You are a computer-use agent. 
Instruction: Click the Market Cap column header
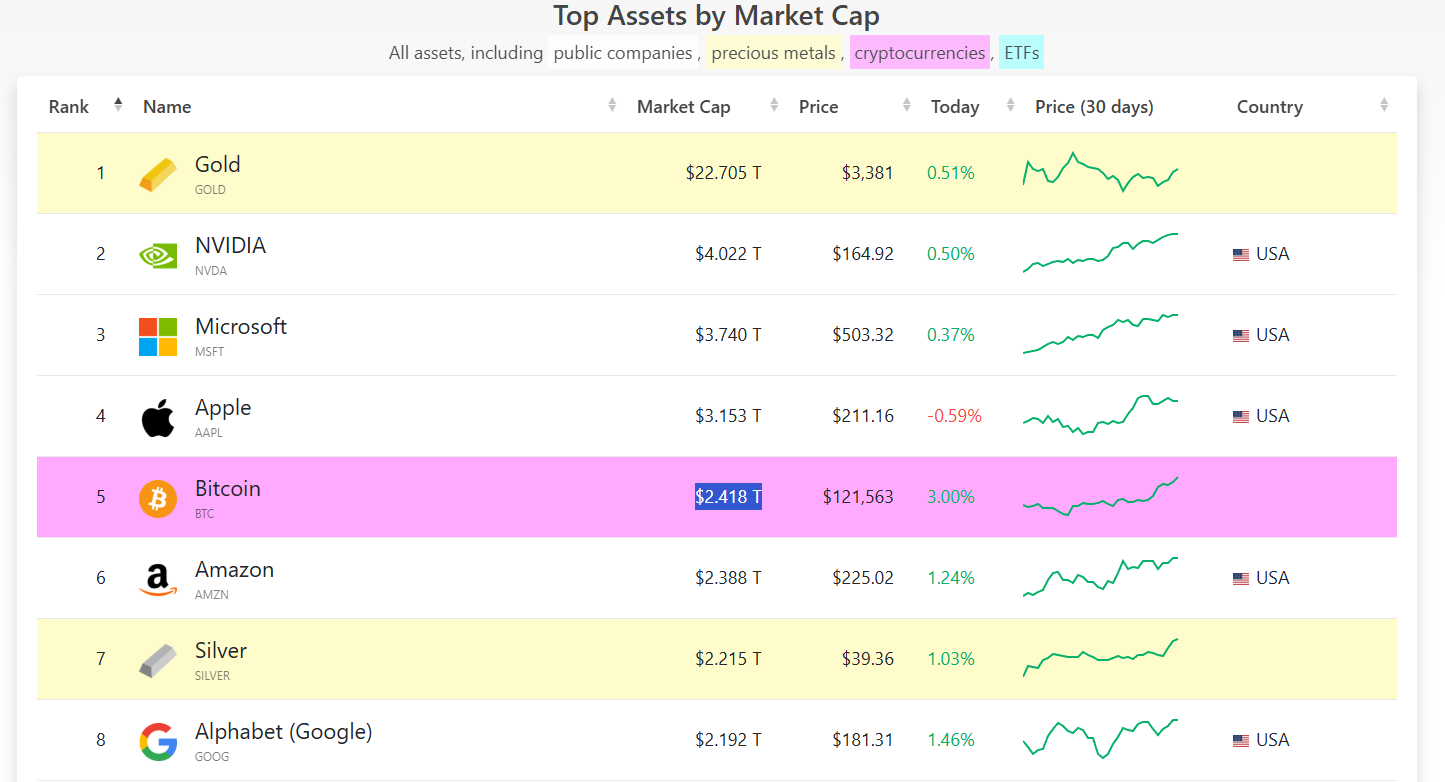684,107
